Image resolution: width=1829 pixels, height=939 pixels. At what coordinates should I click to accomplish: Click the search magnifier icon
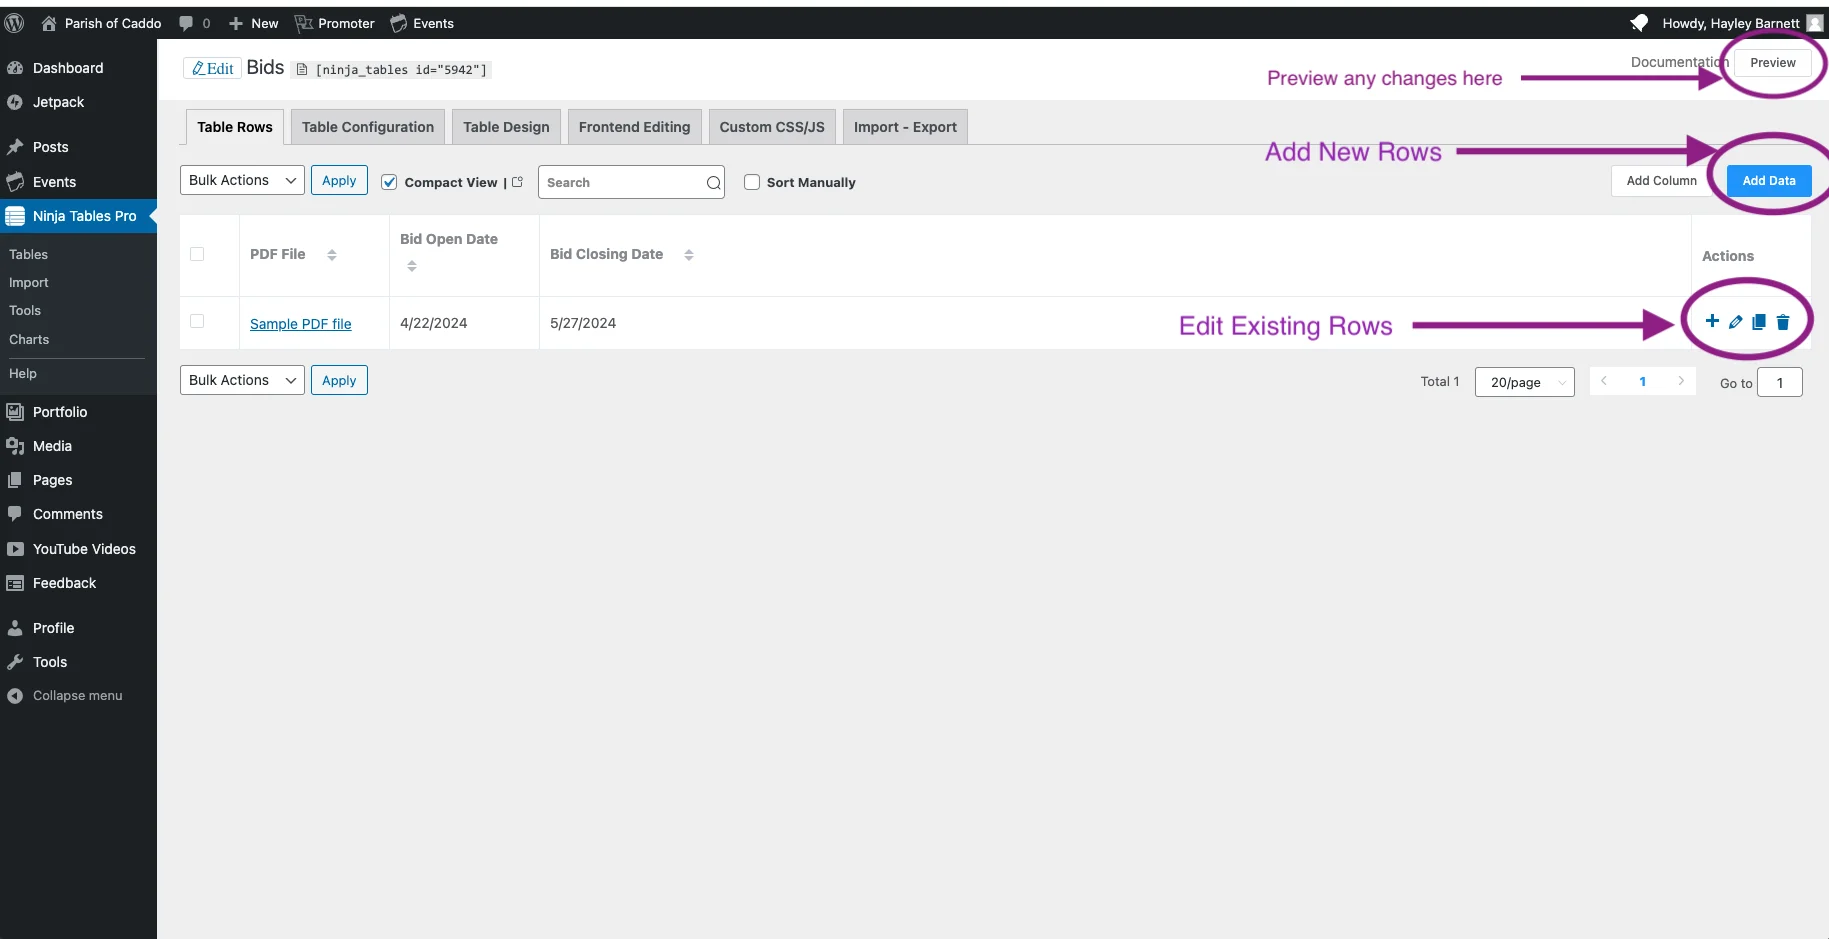(713, 183)
